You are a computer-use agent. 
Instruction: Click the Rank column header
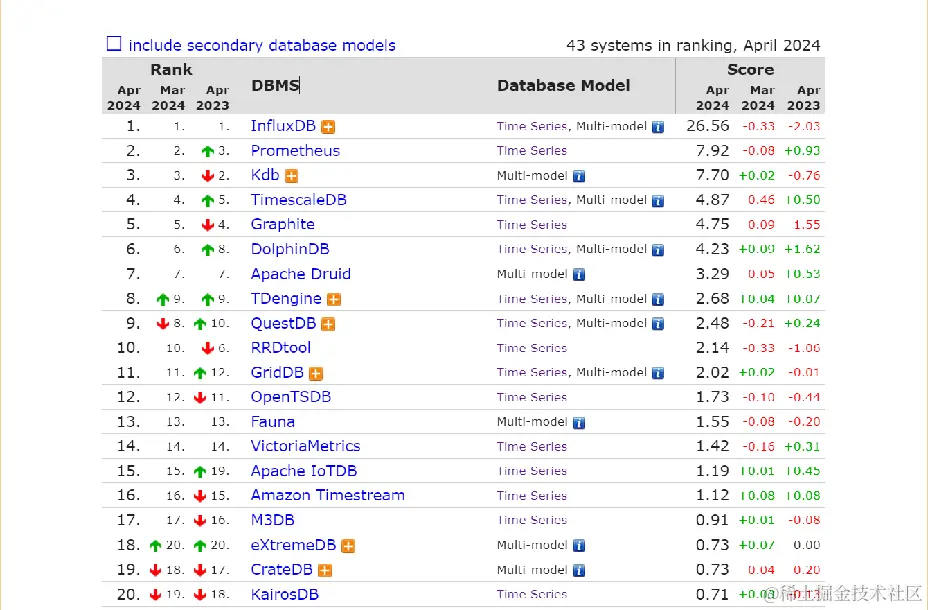coord(171,69)
